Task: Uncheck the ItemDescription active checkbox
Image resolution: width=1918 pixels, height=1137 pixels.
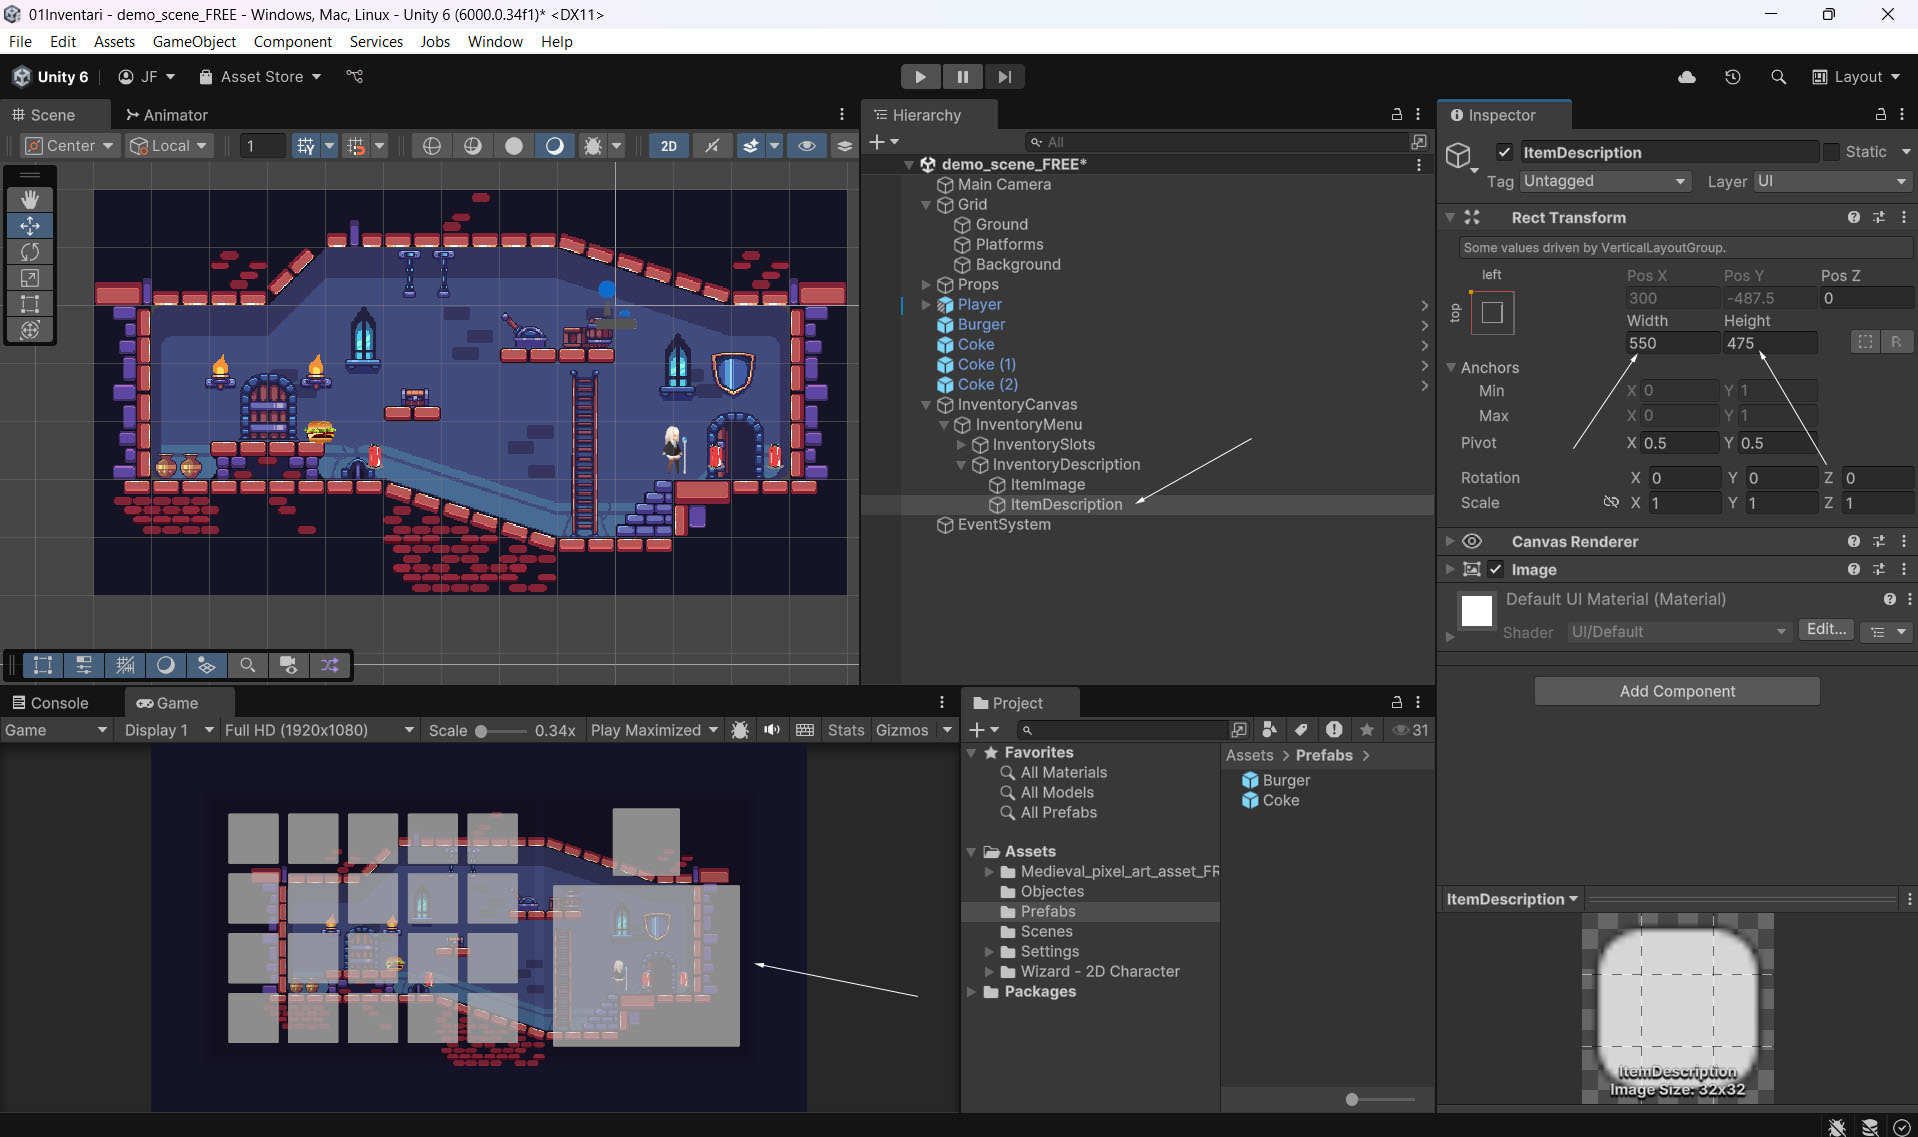Action: point(1504,152)
